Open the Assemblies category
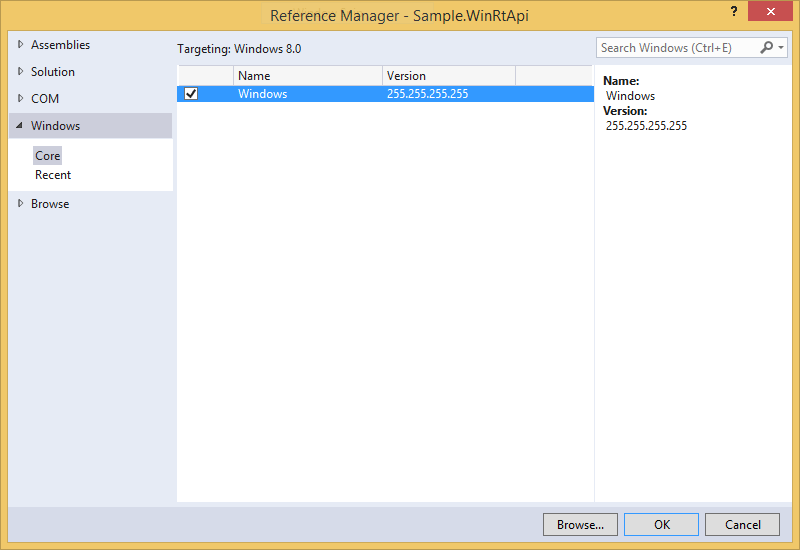 click(x=60, y=45)
